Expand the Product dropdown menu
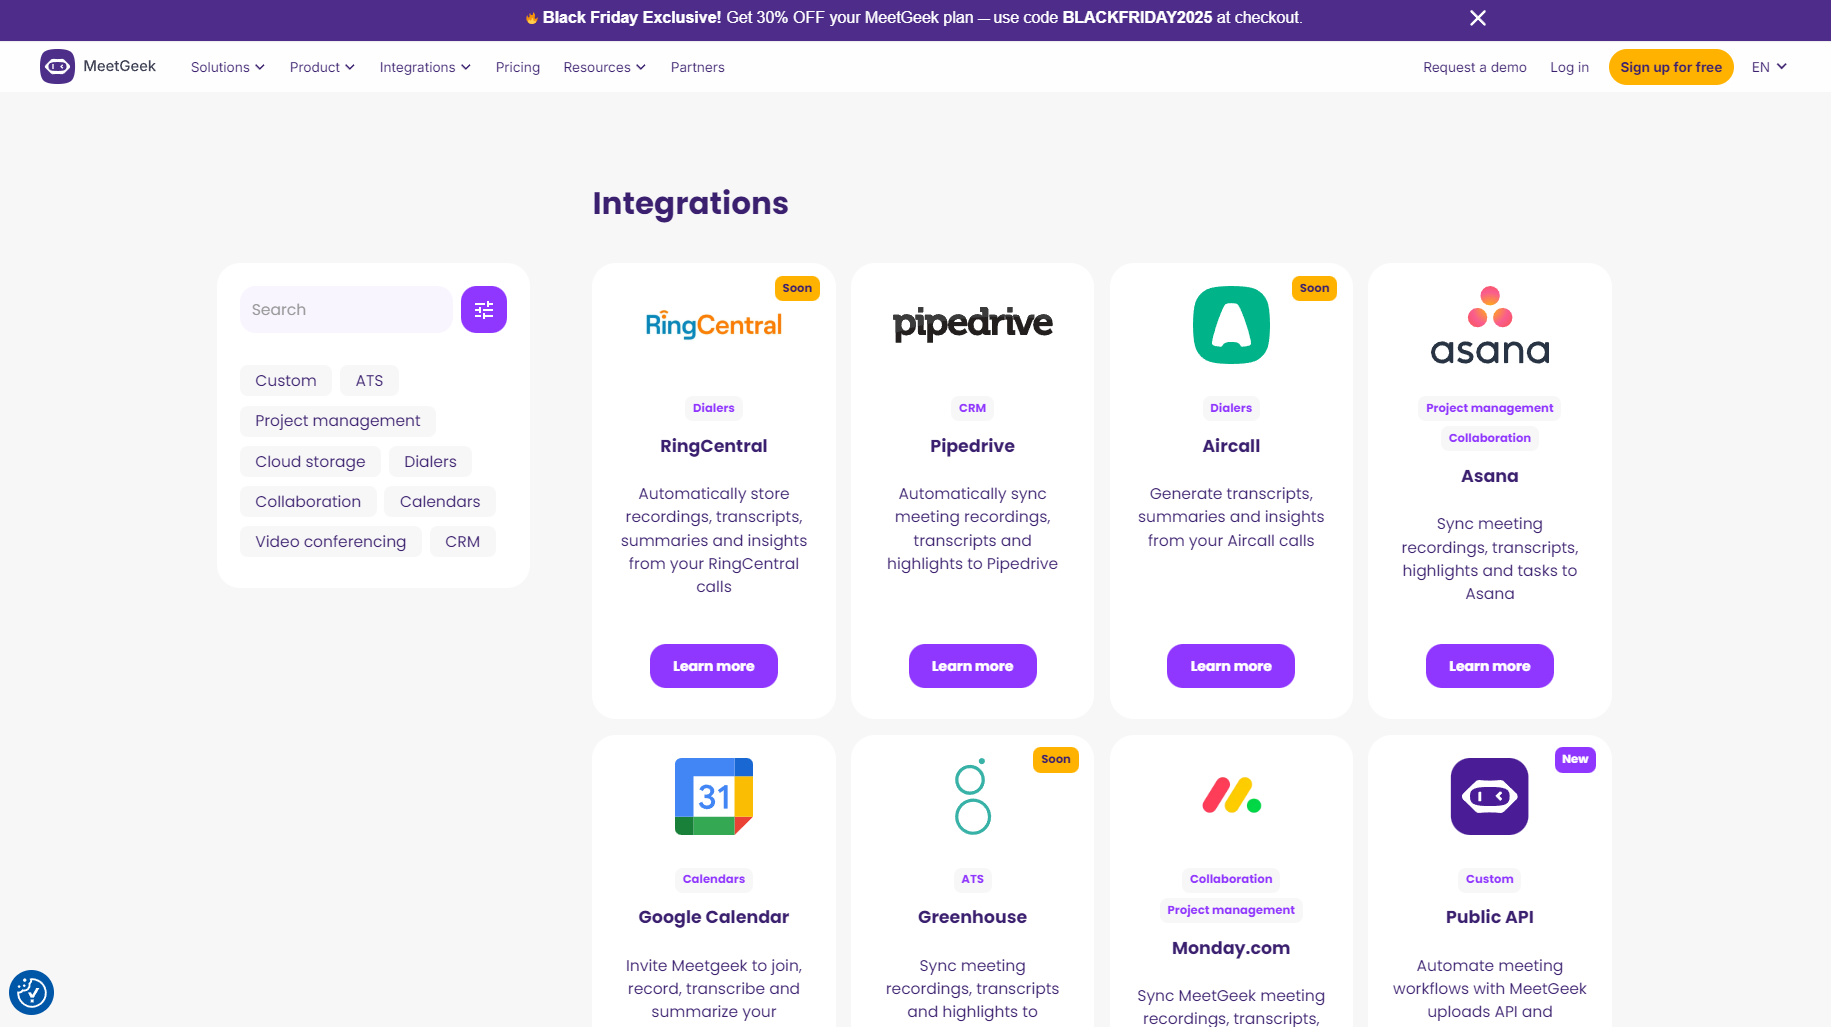The height and width of the screenshot is (1027, 1831). (322, 67)
